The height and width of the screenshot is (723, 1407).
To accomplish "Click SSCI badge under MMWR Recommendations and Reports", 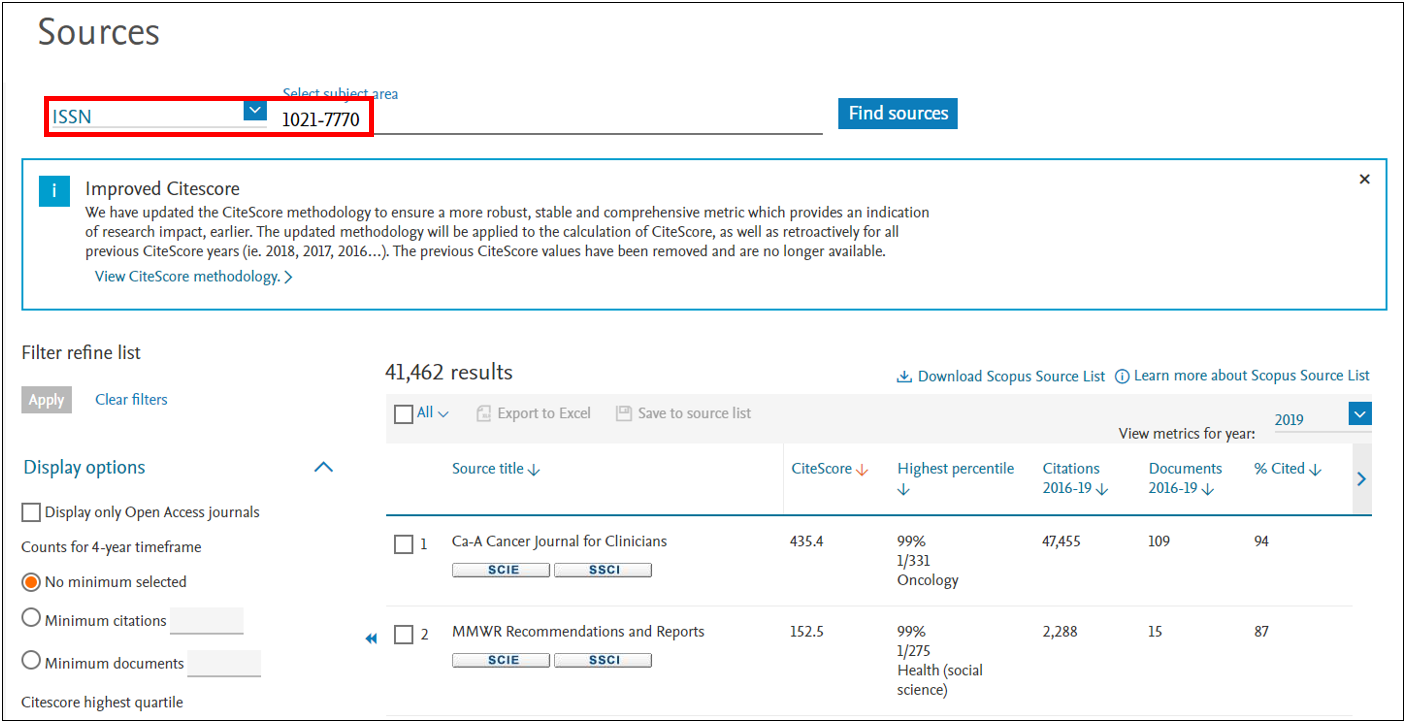I will tap(603, 660).
